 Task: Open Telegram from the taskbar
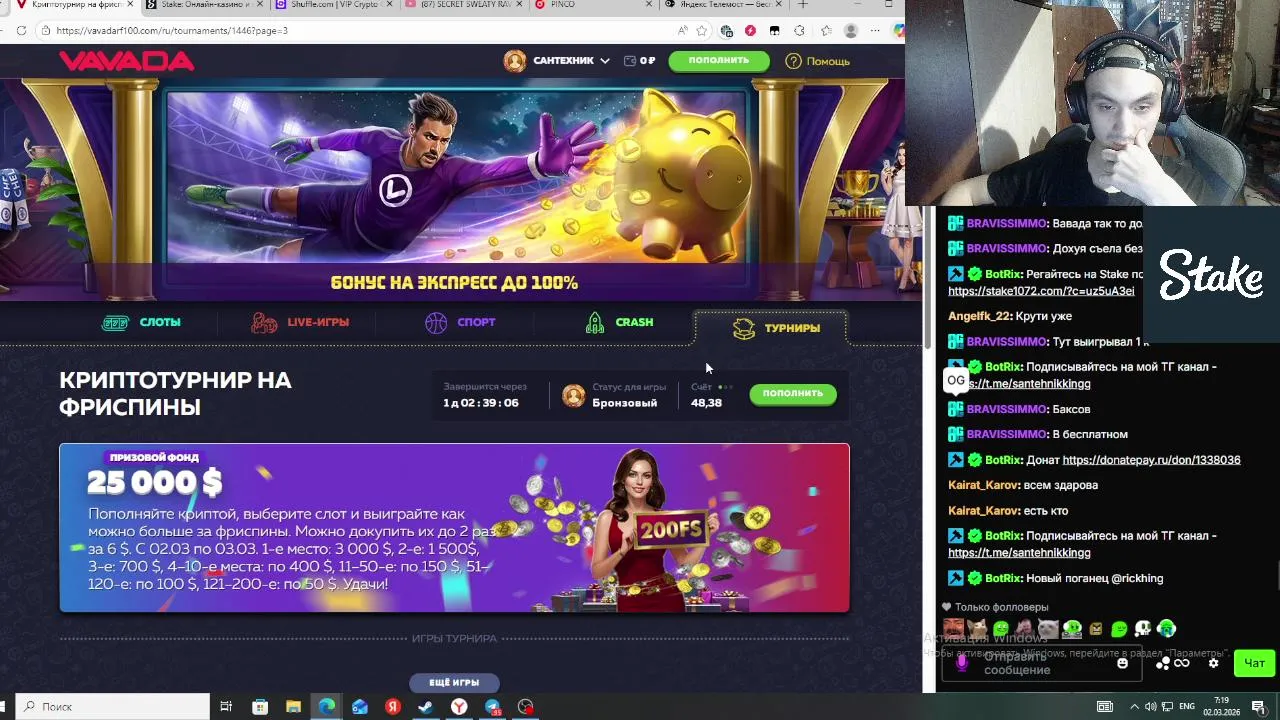(x=492, y=707)
